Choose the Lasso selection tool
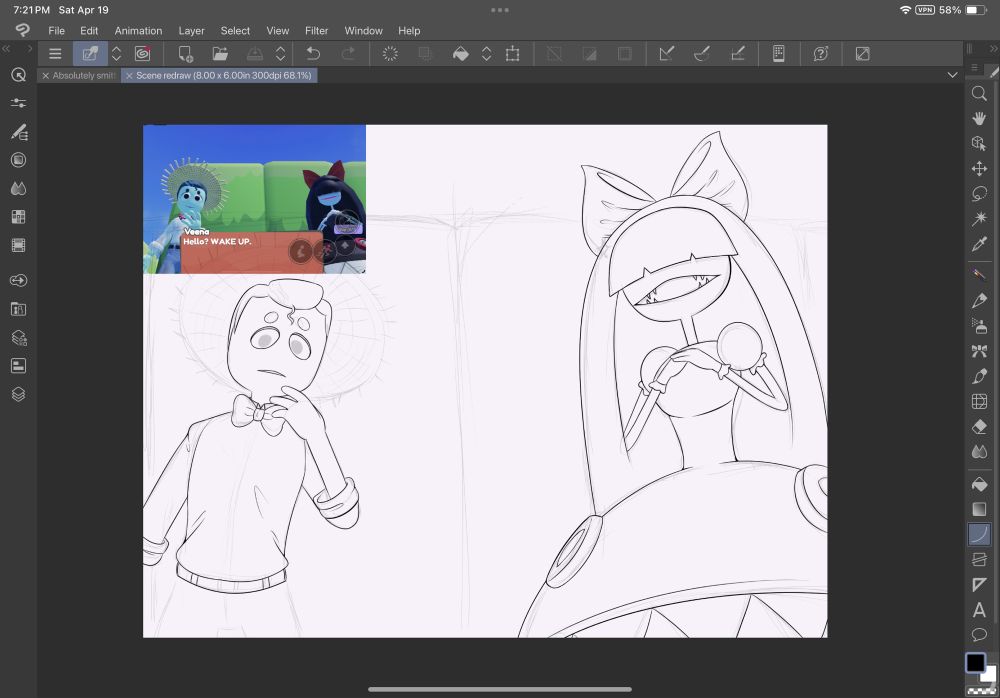Image resolution: width=1000 pixels, height=698 pixels. tap(979, 194)
